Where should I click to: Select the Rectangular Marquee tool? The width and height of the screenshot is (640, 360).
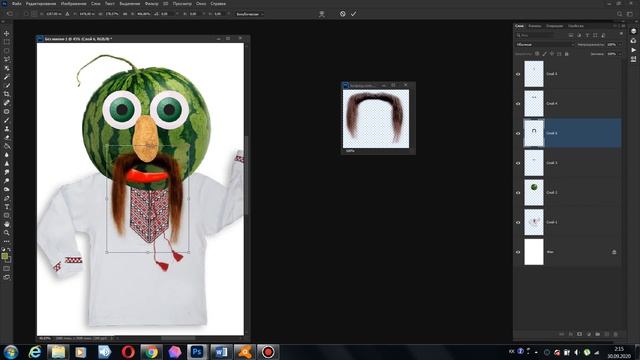[x=7, y=42]
